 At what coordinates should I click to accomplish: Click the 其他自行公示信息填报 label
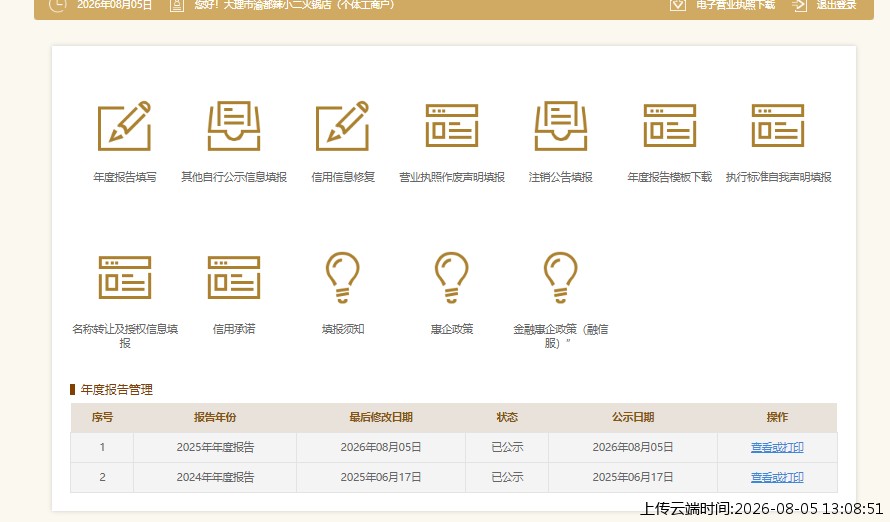pos(234,177)
